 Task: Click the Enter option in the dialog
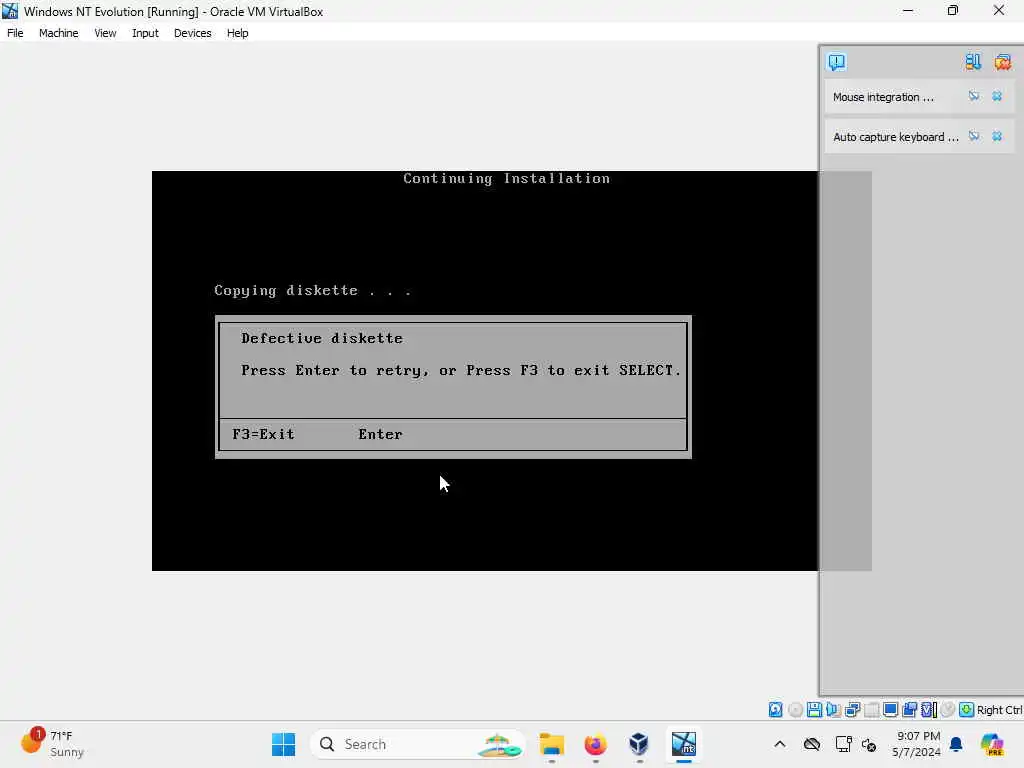[x=380, y=434]
